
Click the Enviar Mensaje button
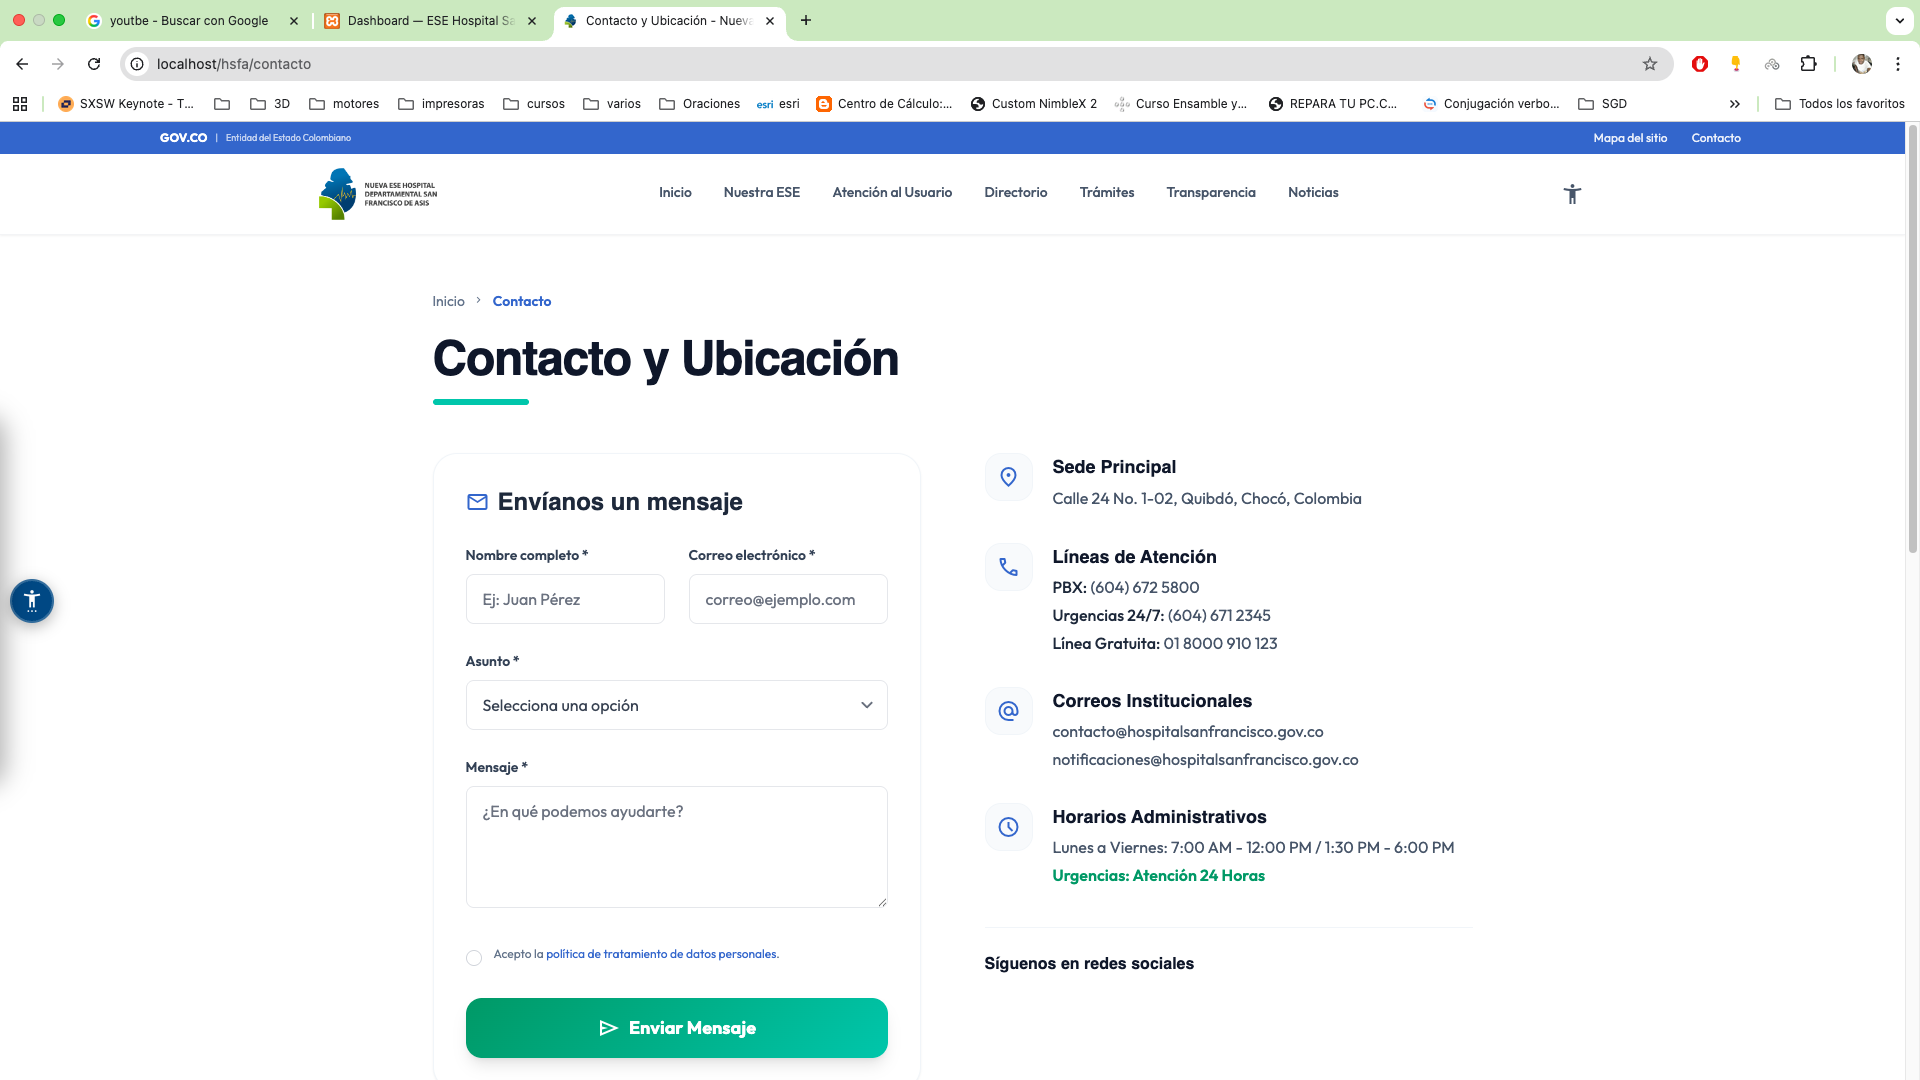point(676,1028)
